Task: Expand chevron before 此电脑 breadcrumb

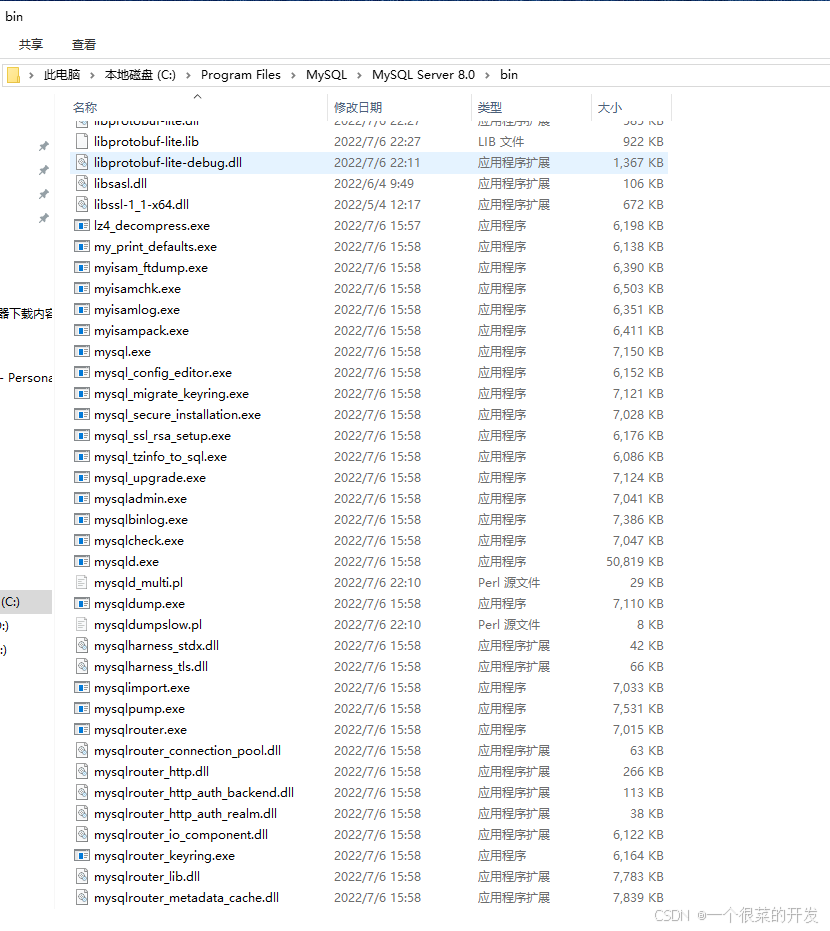Action: tap(31, 75)
